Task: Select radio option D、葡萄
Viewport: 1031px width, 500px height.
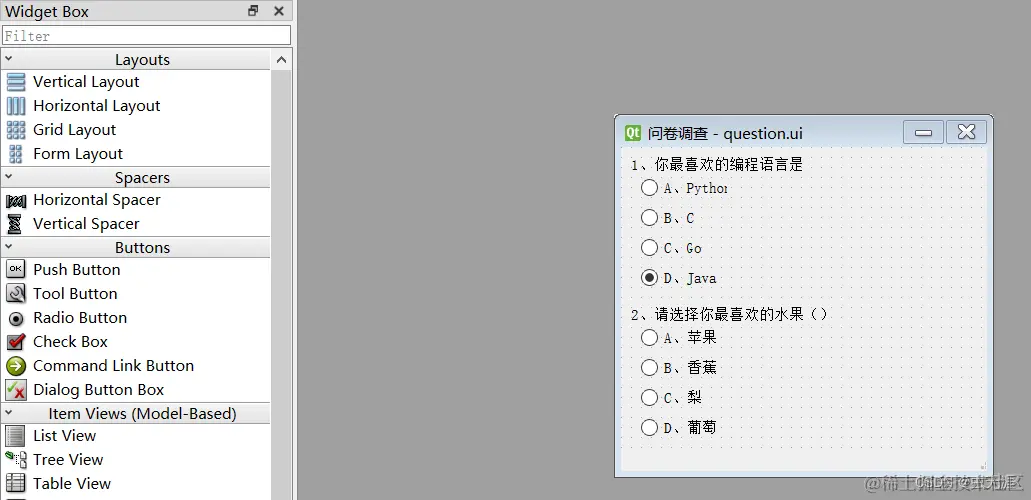Action: tap(679, 428)
